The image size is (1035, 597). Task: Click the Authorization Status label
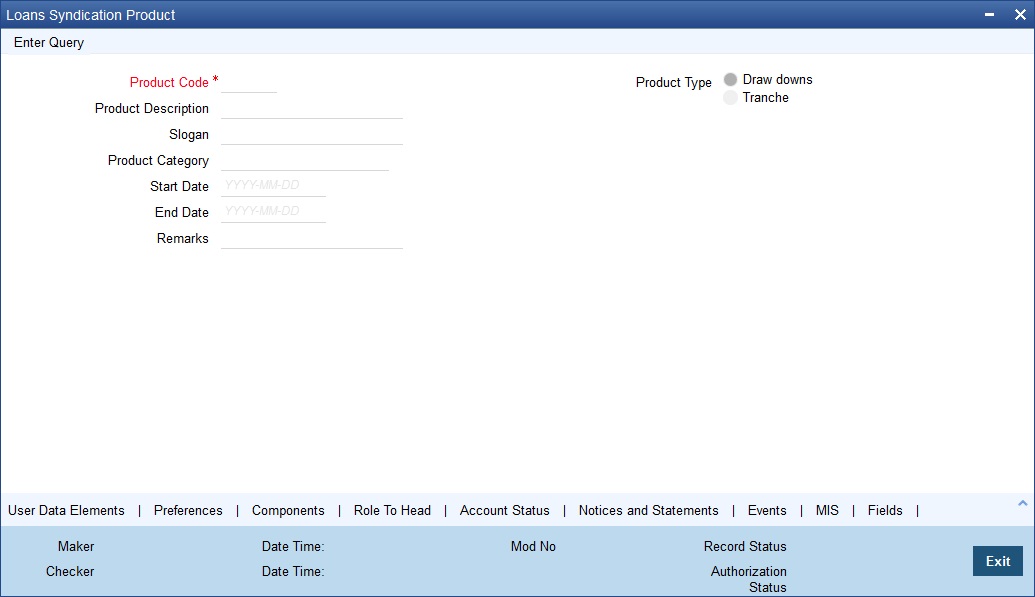[749, 579]
